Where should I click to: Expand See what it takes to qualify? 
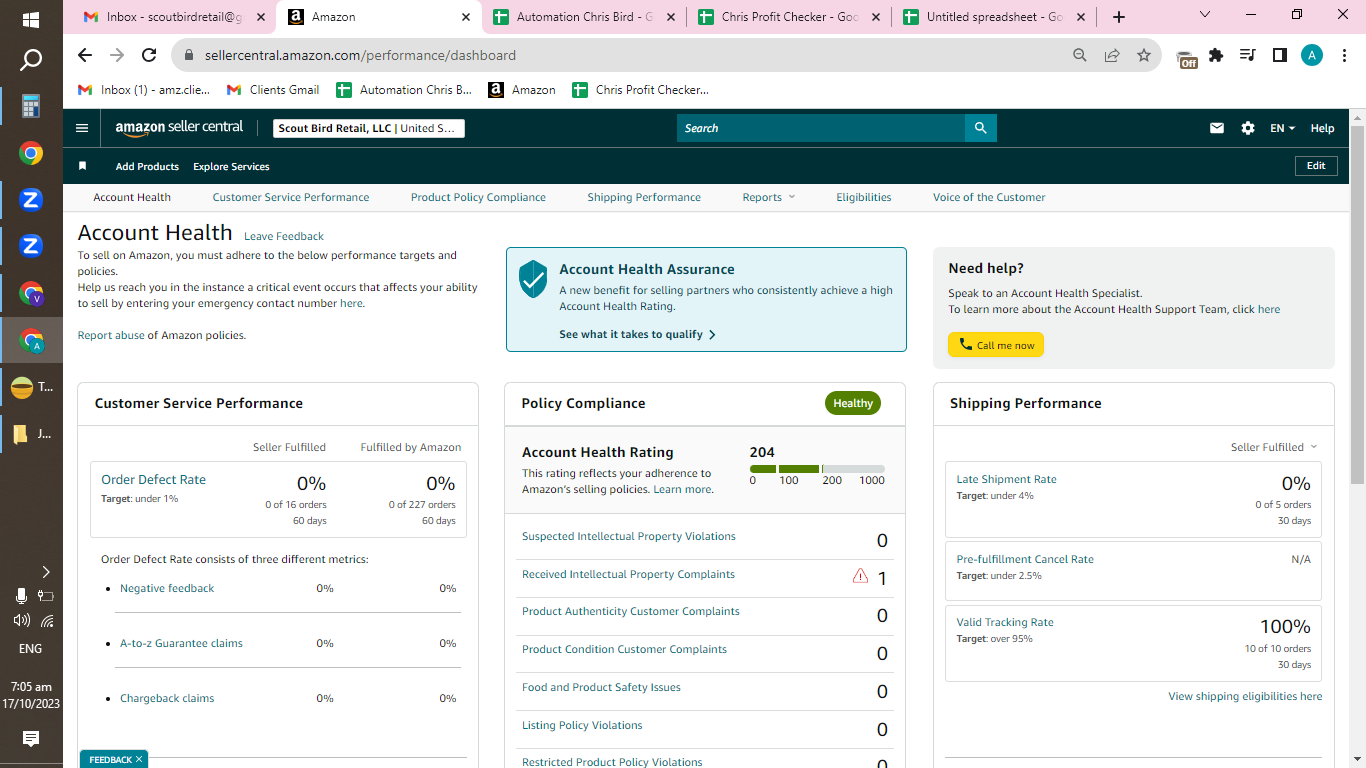point(637,334)
